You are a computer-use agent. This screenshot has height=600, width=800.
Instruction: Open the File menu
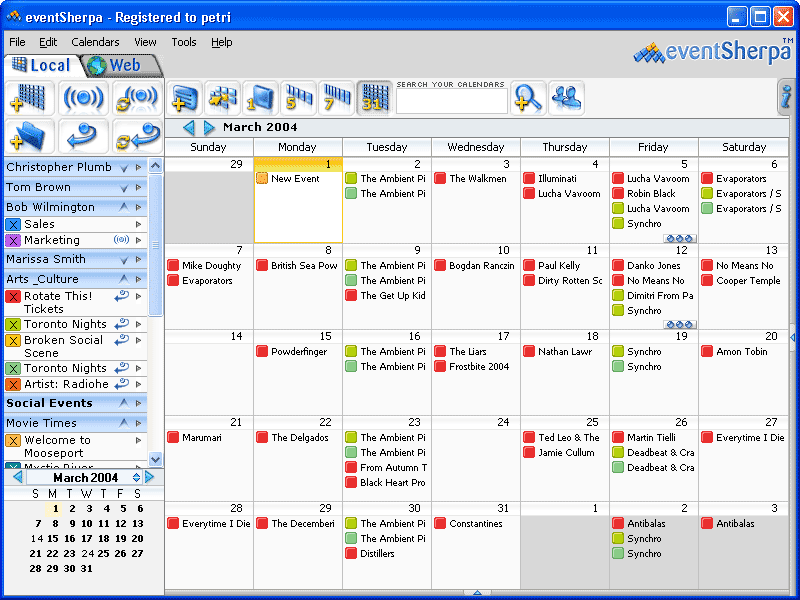[x=17, y=42]
